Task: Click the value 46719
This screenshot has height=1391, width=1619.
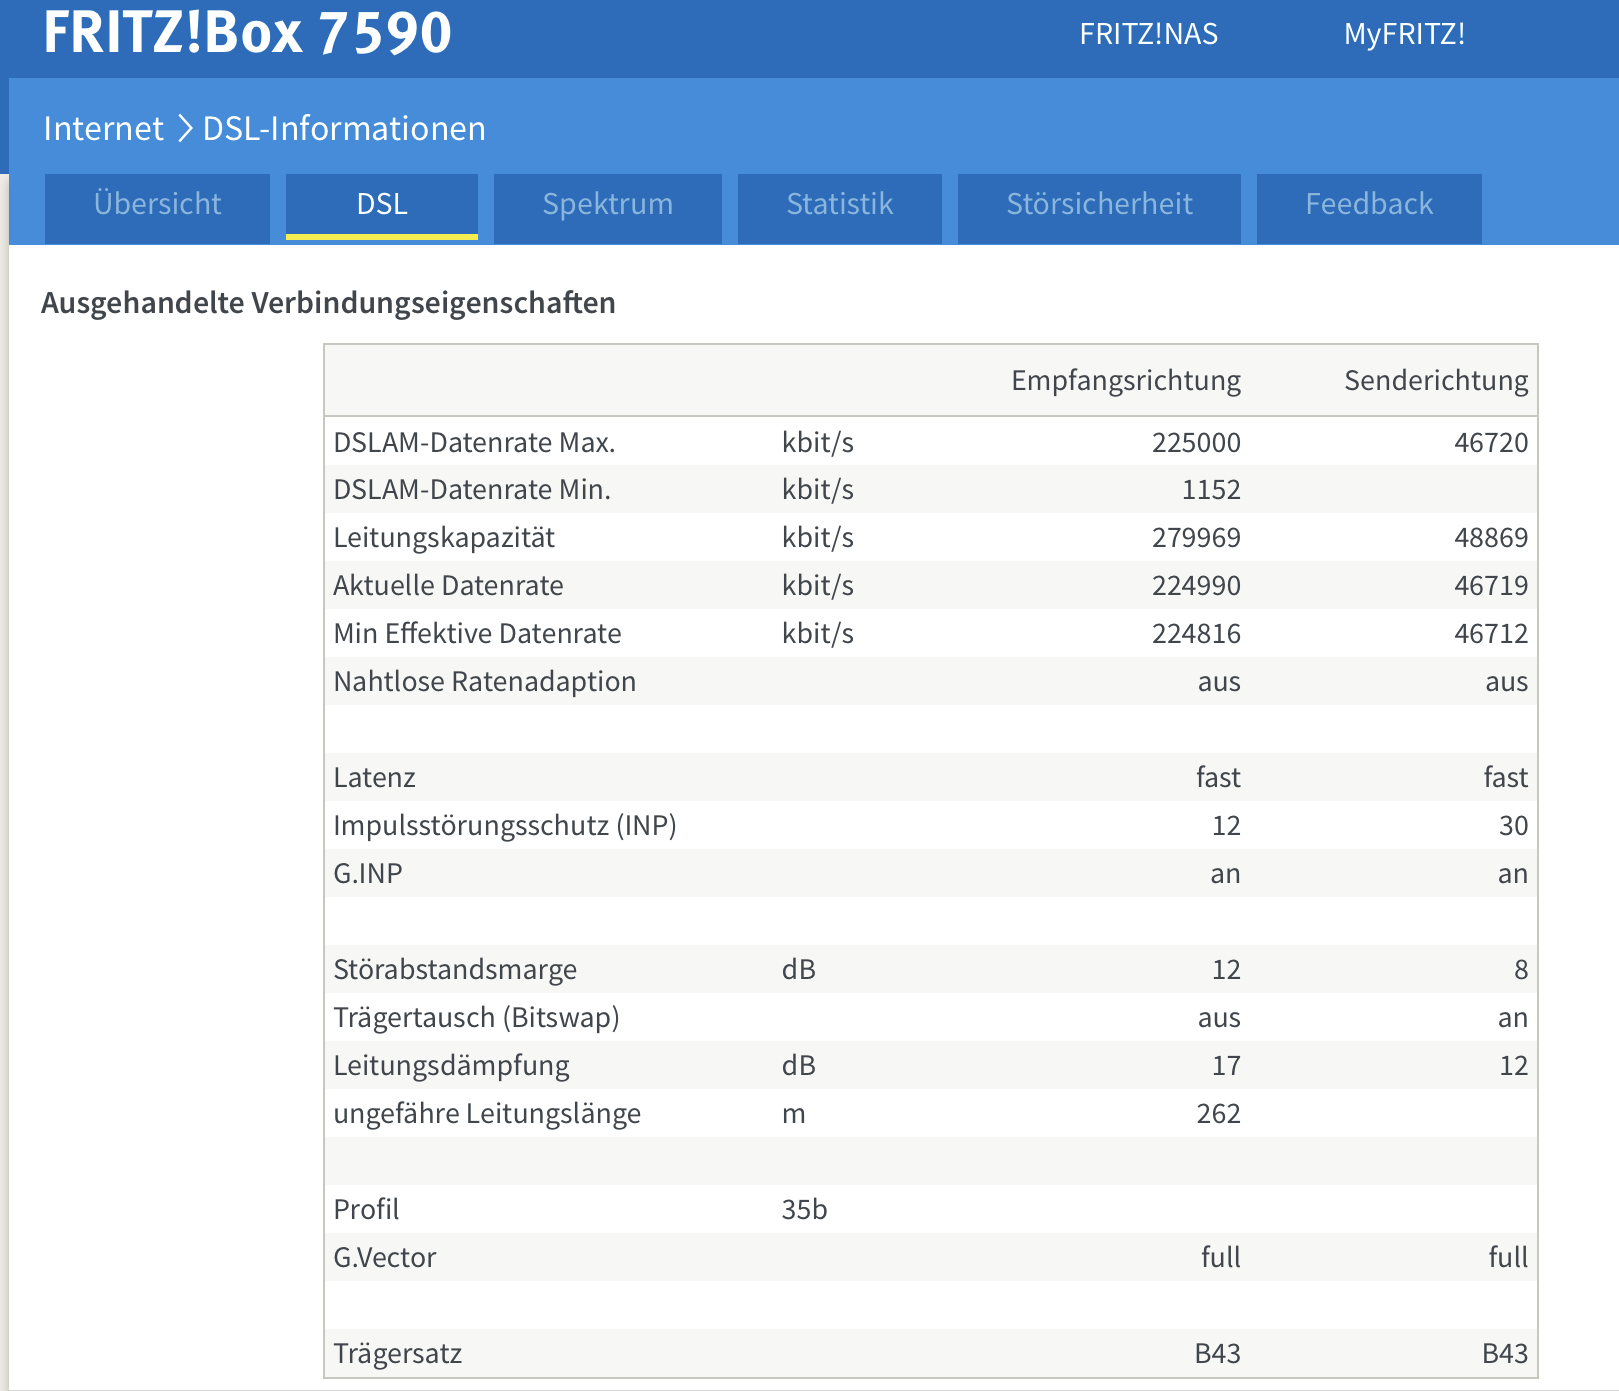Action: pyautogui.click(x=1491, y=585)
